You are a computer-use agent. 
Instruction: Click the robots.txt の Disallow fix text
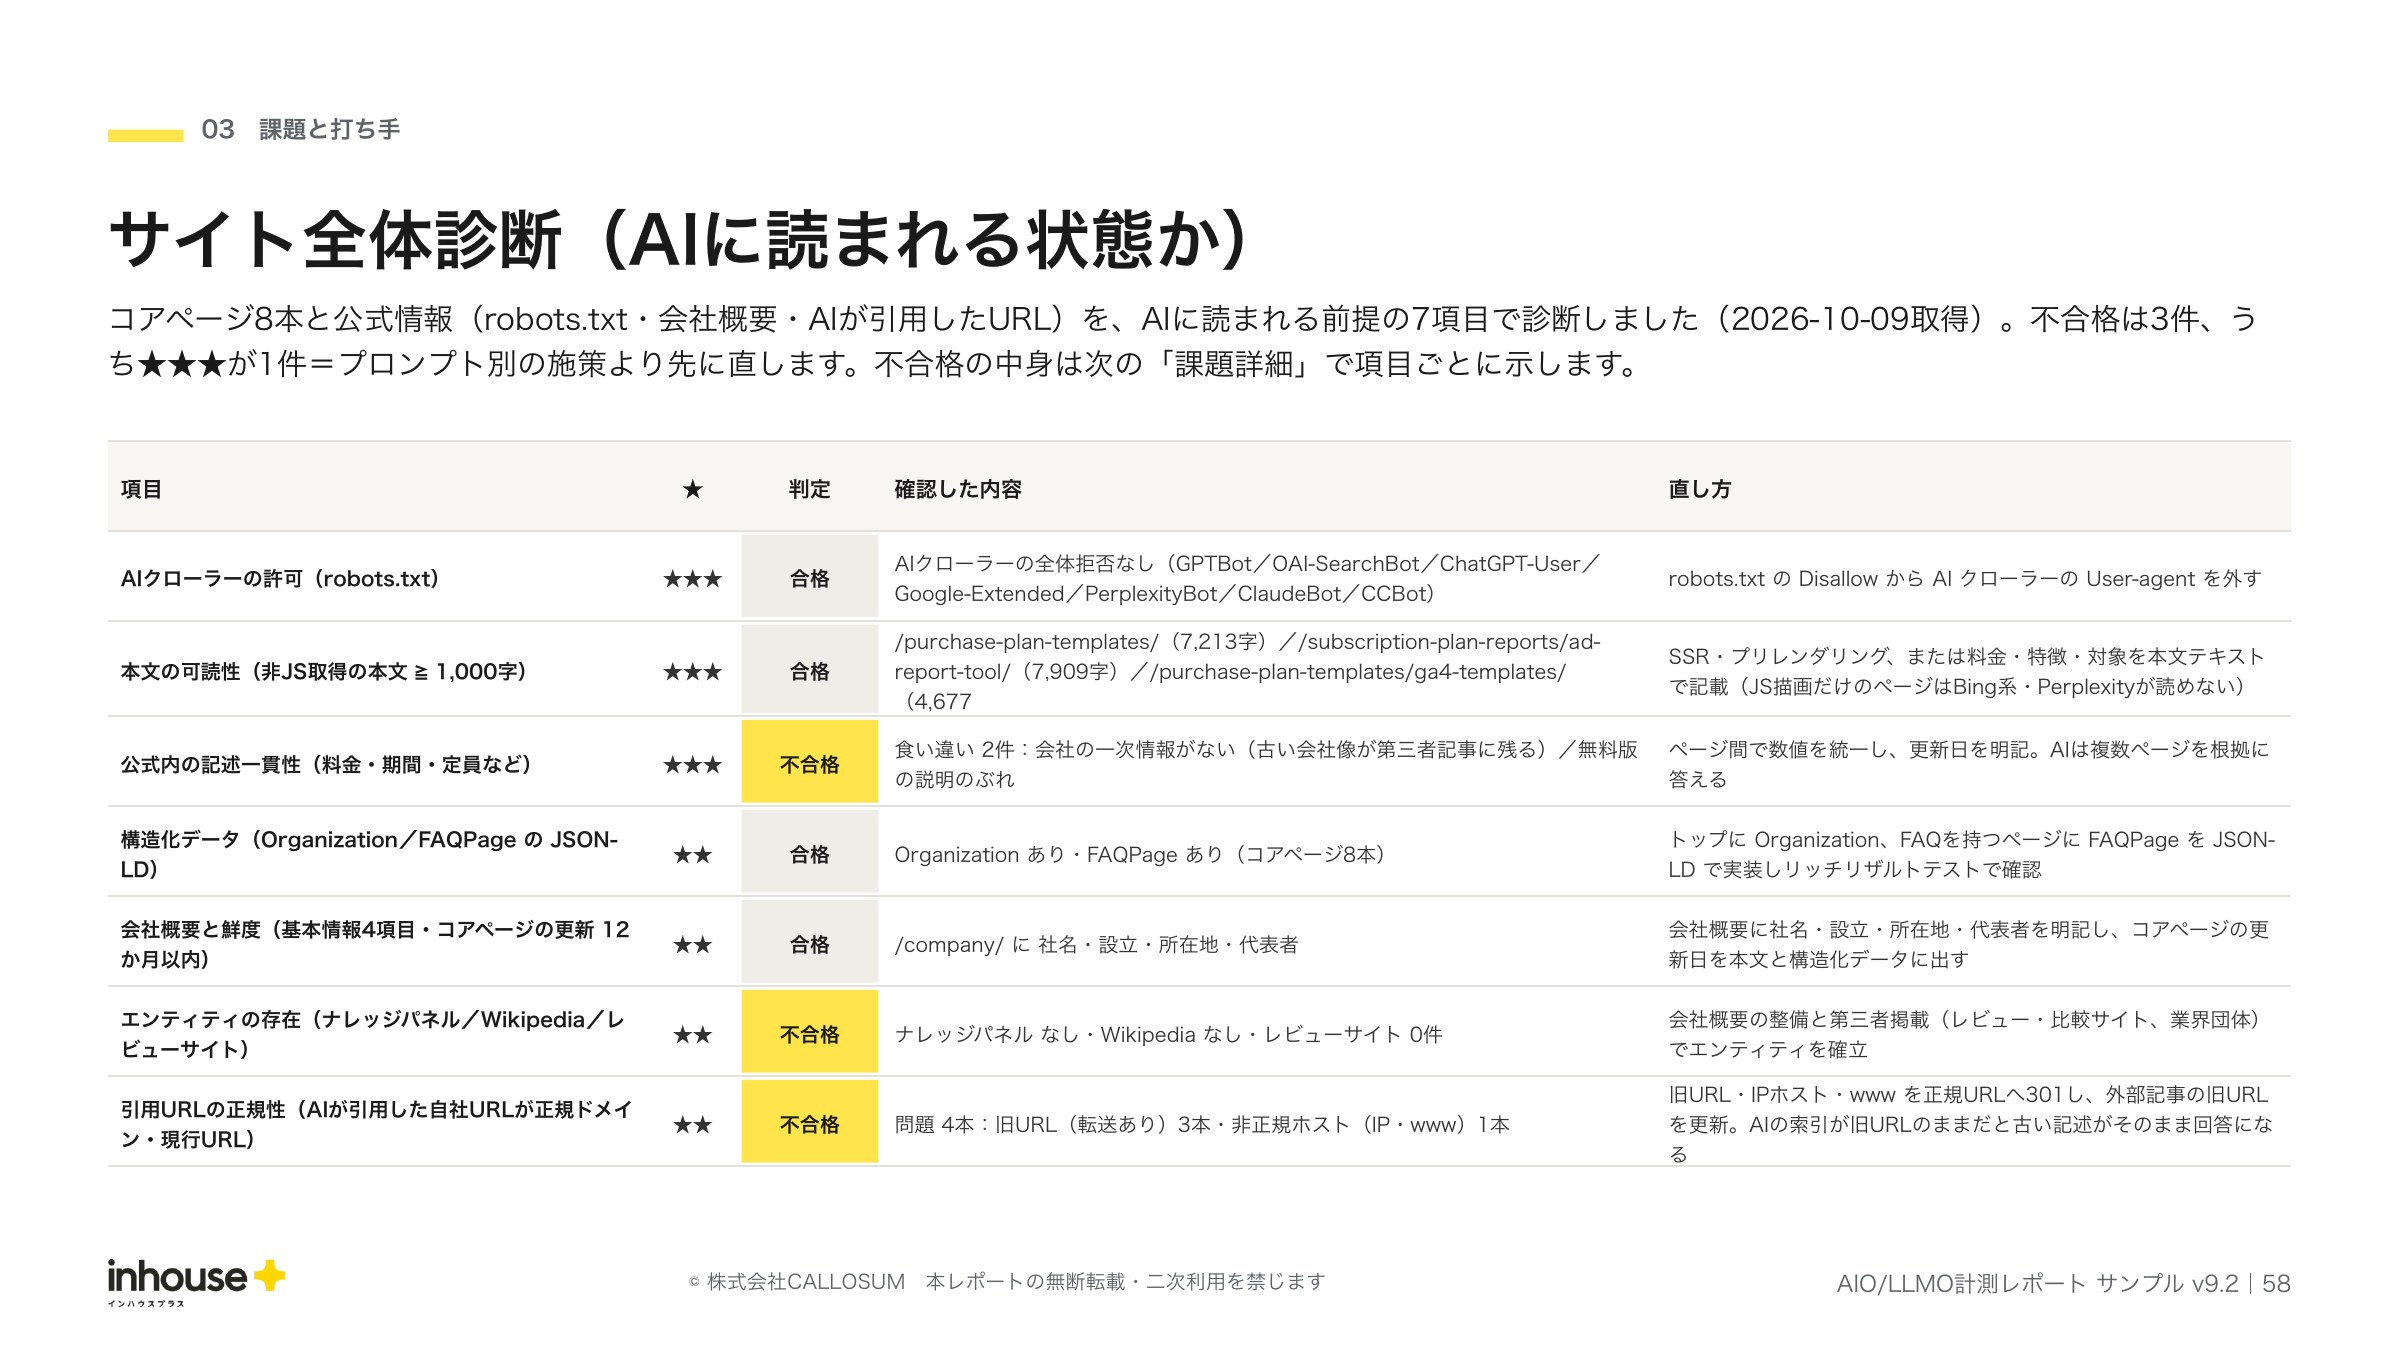coord(1965,579)
